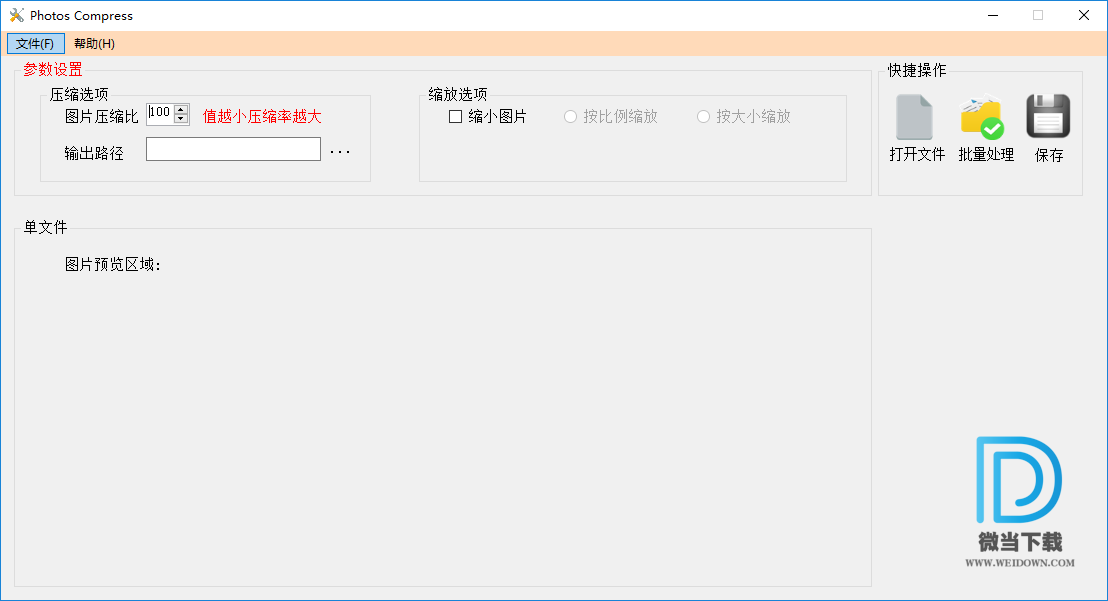Click the 输出路径 text input box

233,149
